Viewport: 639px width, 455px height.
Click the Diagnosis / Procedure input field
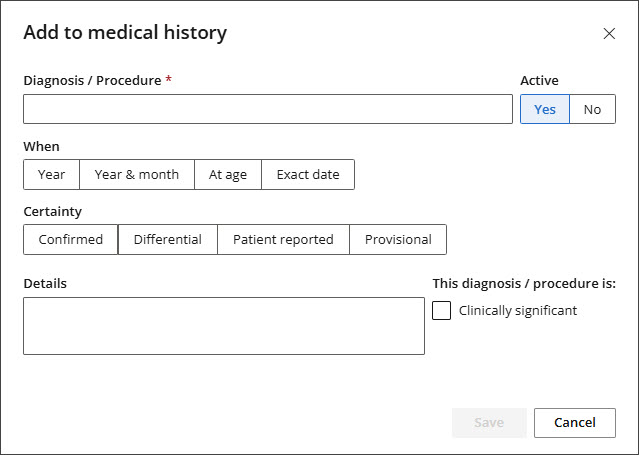tap(268, 109)
